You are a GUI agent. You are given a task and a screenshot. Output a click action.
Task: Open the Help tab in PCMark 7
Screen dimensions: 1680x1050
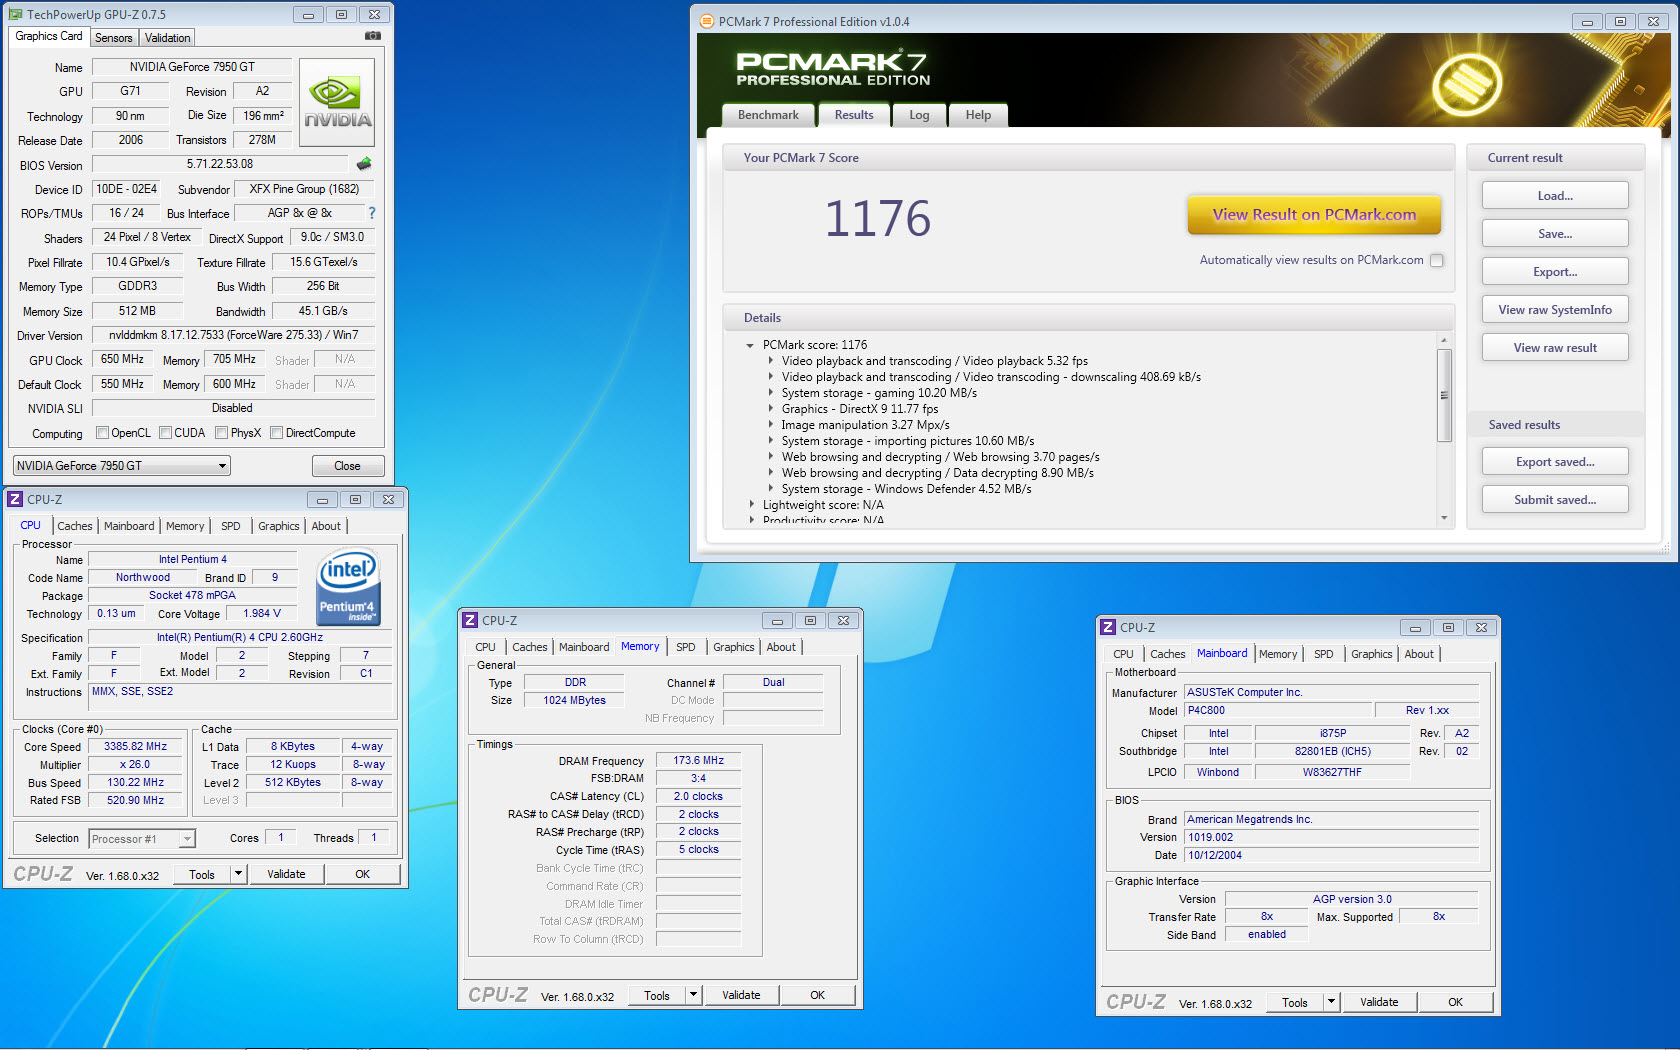click(978, 115)
